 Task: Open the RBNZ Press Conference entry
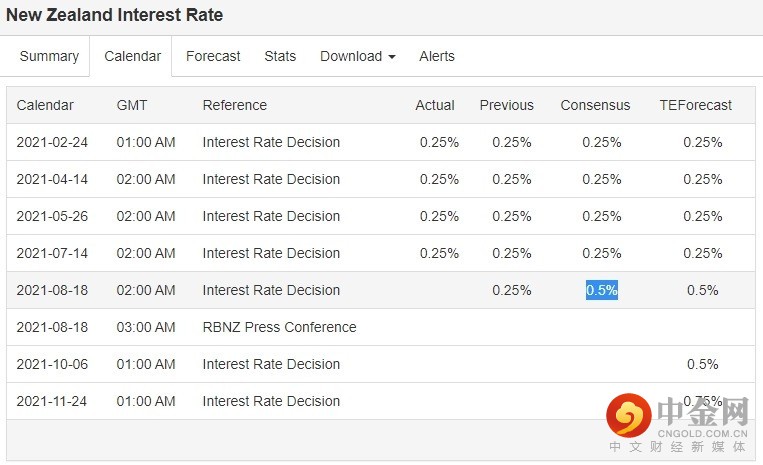[279, 327]
